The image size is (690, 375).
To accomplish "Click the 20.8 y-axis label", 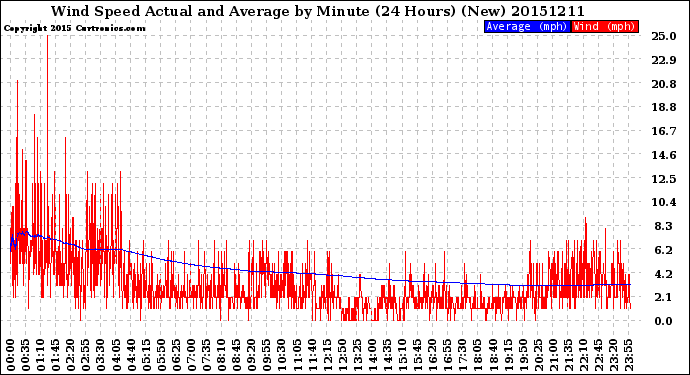I will coord(664,84).
